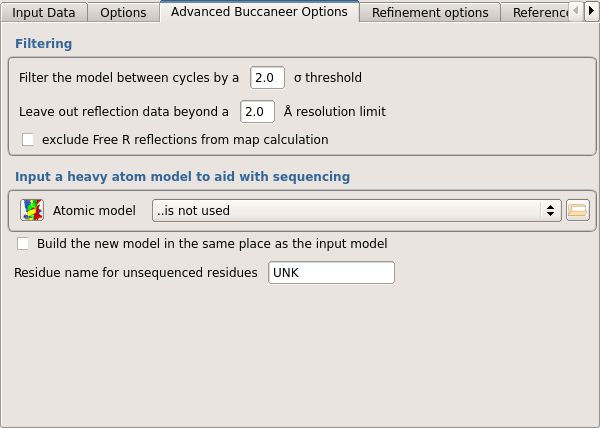Click "Residue name for unsequenced residues" label

coord(136,272)
